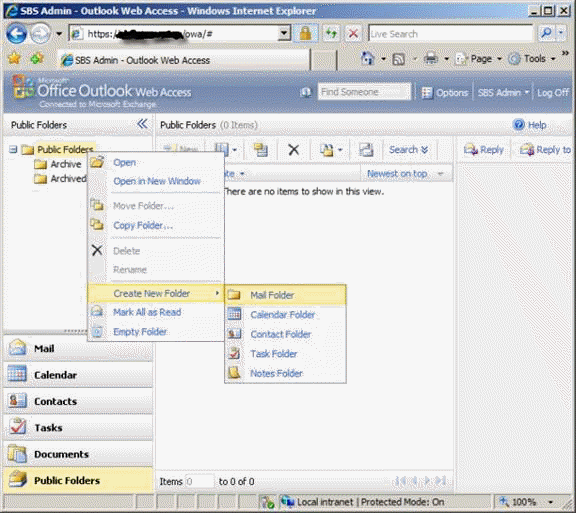Click the Live Search box
The image size is (576, 513).
tap(450, 34)
